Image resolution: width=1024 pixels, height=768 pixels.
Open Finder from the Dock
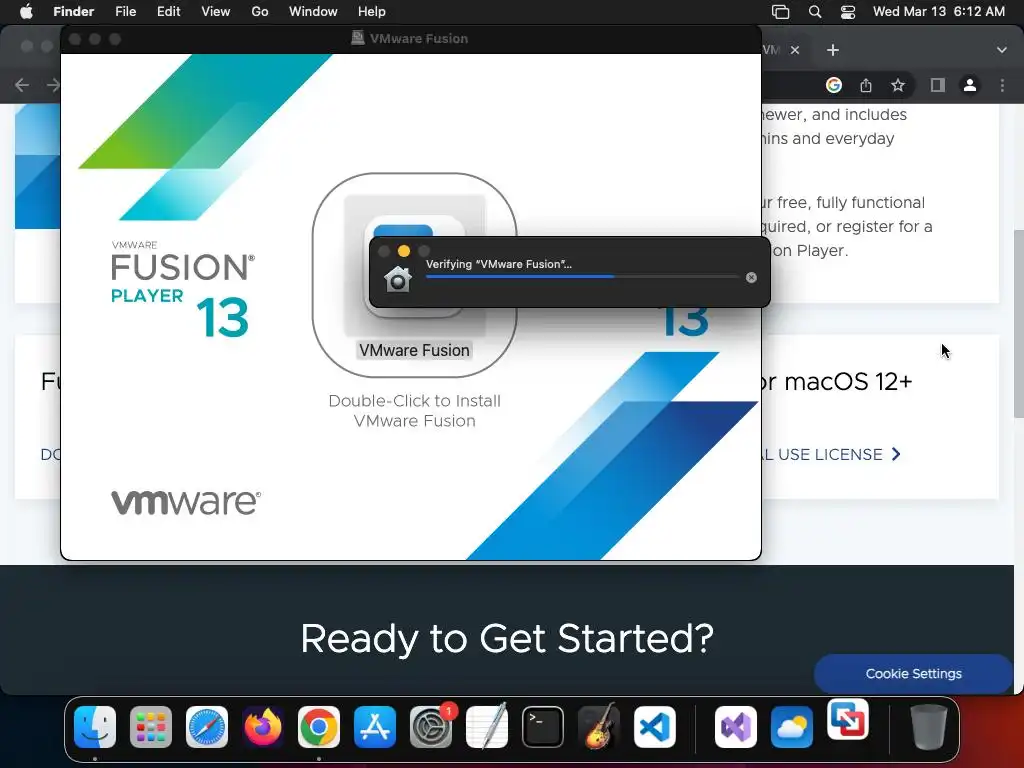tap(95, 727)
